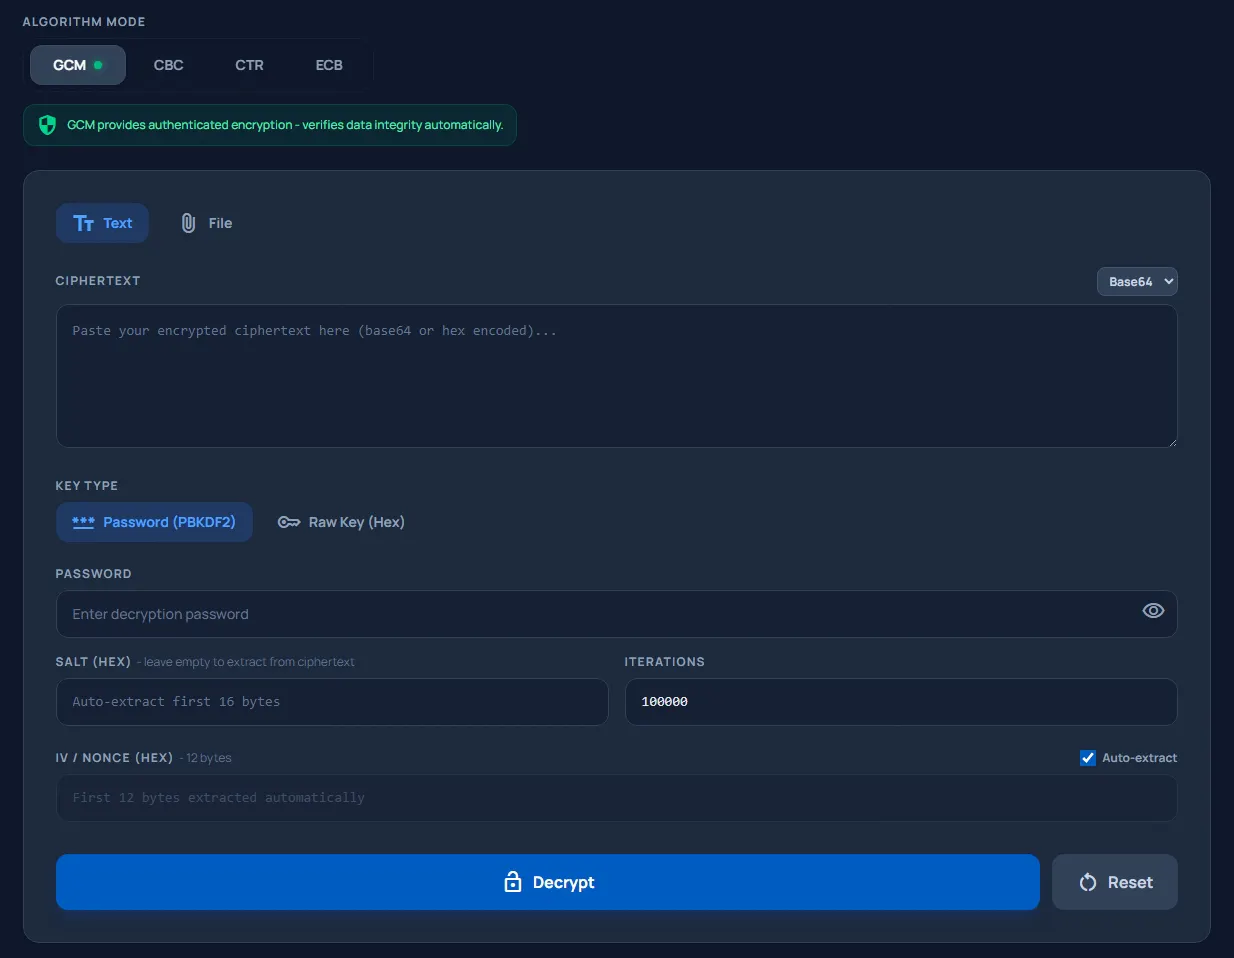This screenshot has width=1234, height=958.
Task: Select the GCM algorithm mode
Action: pyautogui.click(x=78, y=65)
